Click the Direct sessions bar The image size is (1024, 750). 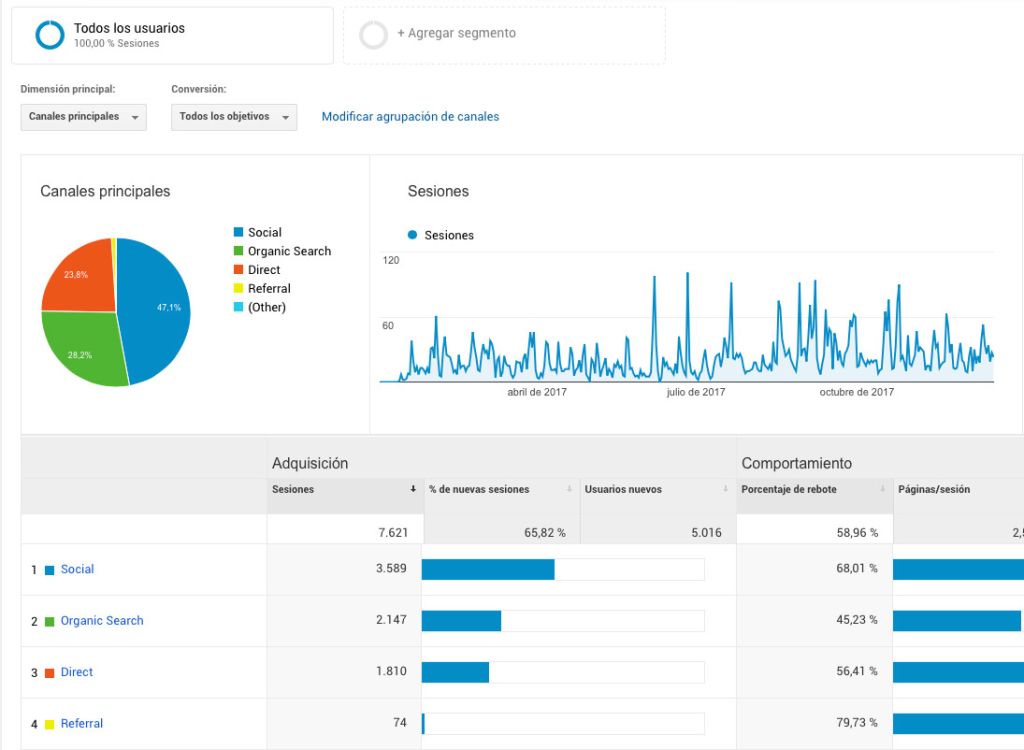point(455,672)
